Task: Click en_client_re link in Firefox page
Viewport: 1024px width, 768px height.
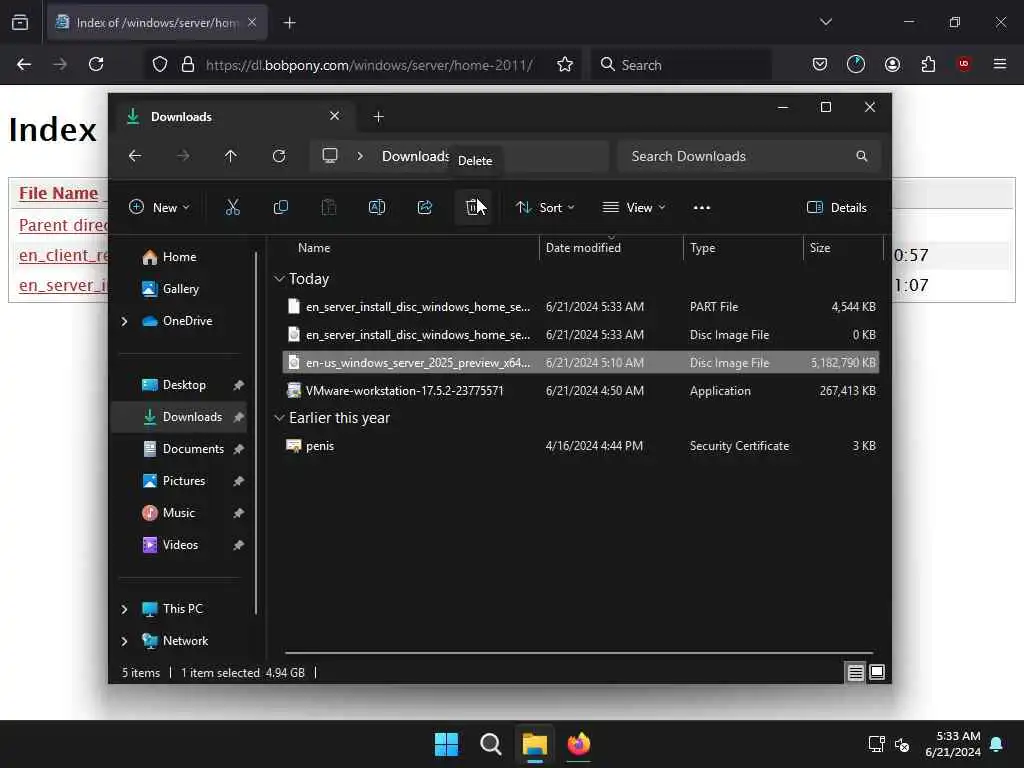Action: (x=63, y=255)
